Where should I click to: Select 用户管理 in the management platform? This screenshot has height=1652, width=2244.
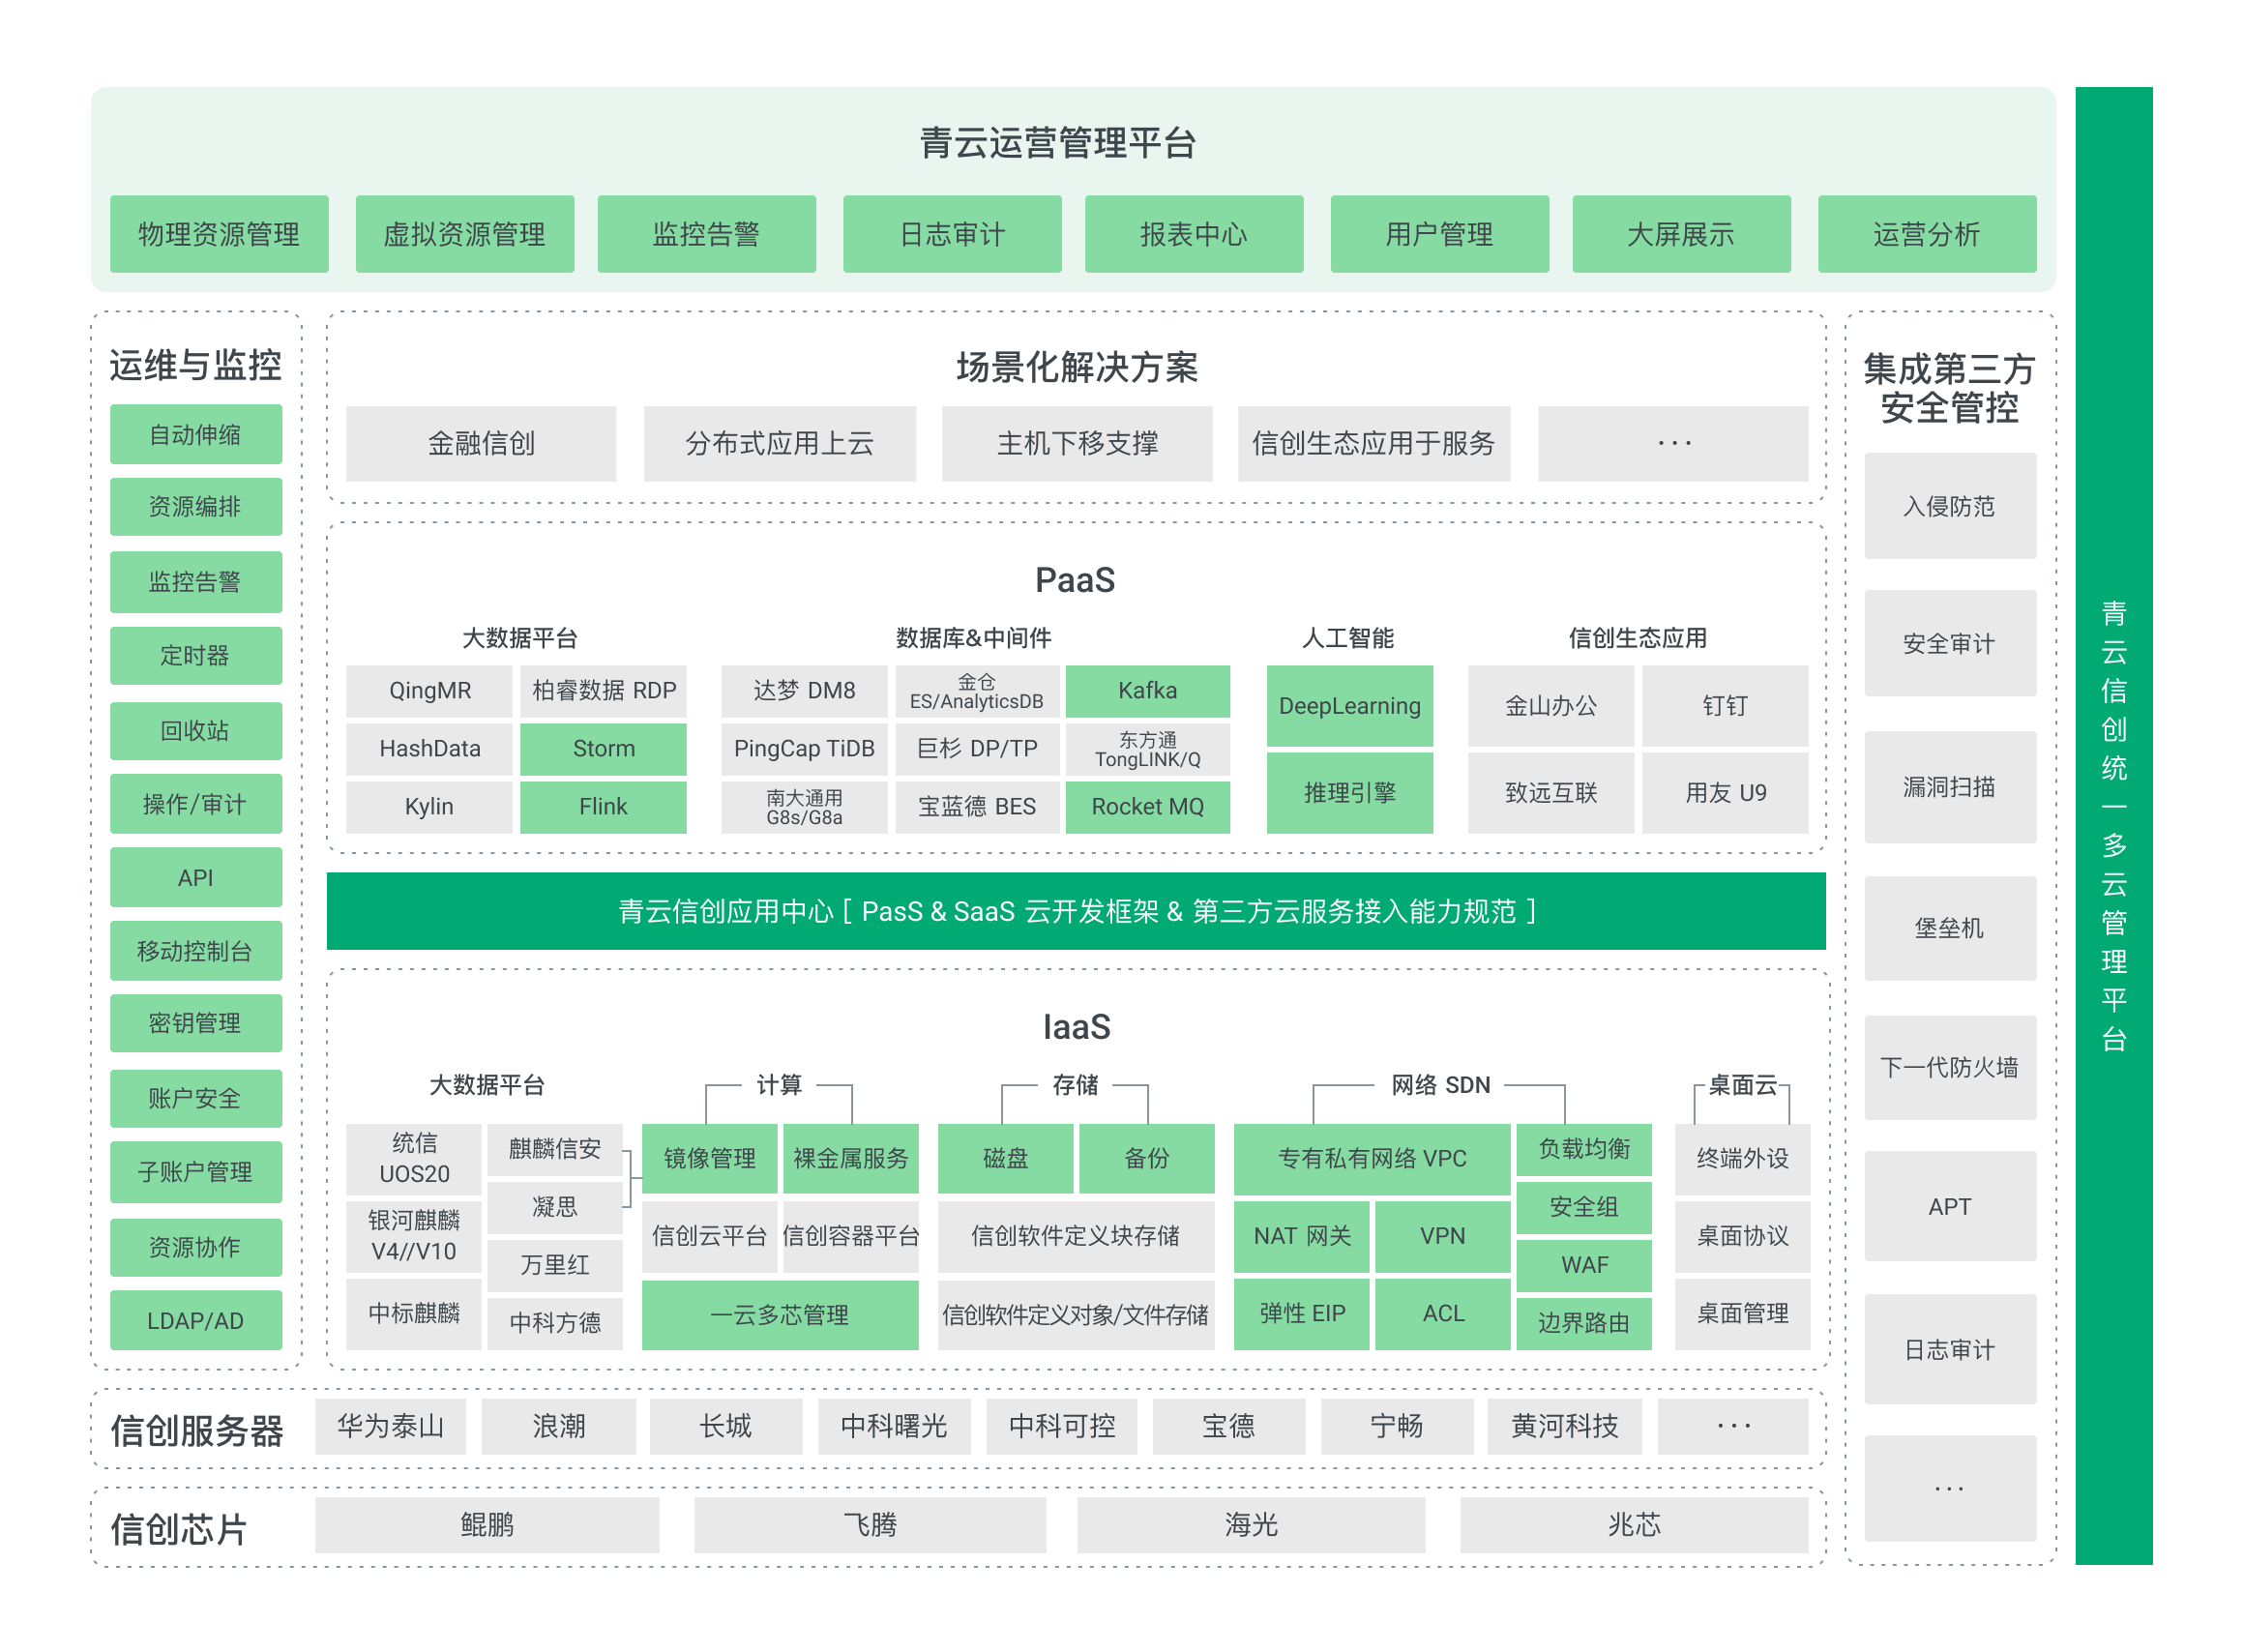(x=1439, y=234)
